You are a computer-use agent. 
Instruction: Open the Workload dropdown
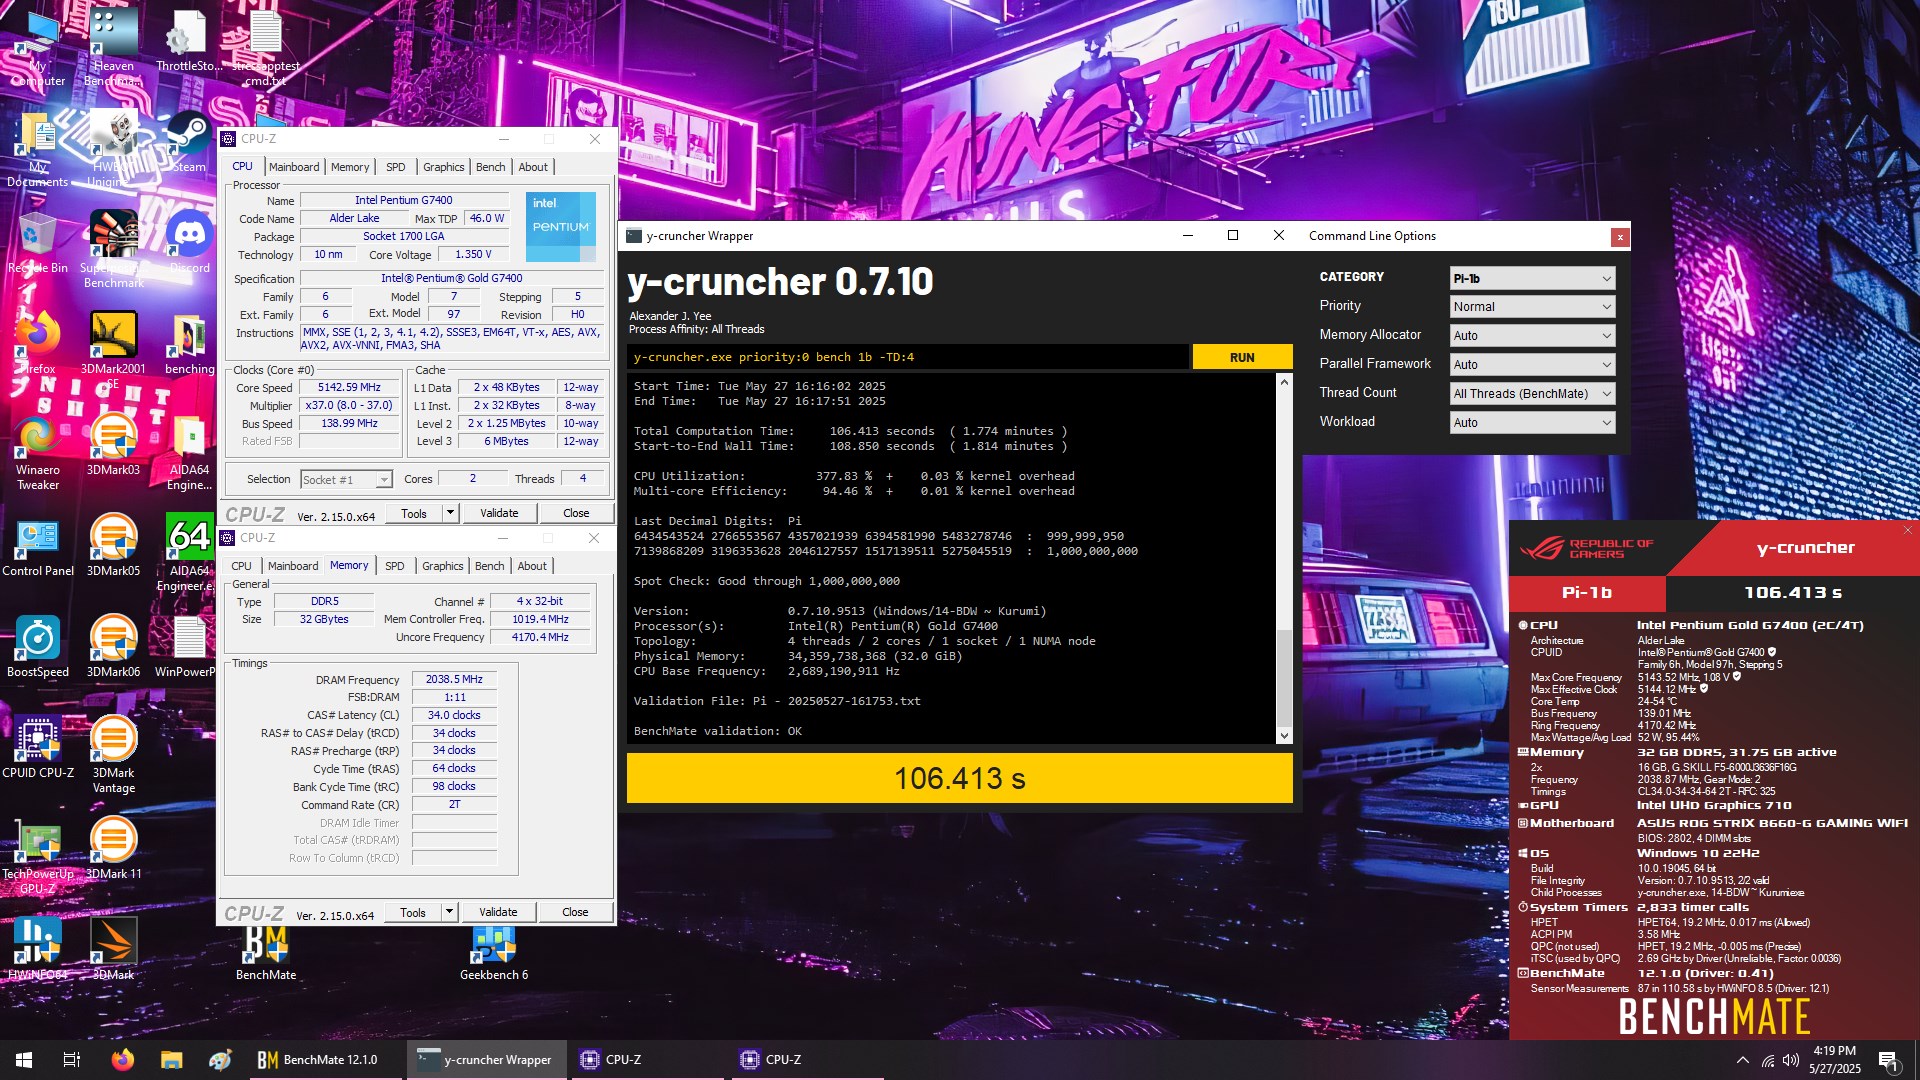(x=1532, y=423)
